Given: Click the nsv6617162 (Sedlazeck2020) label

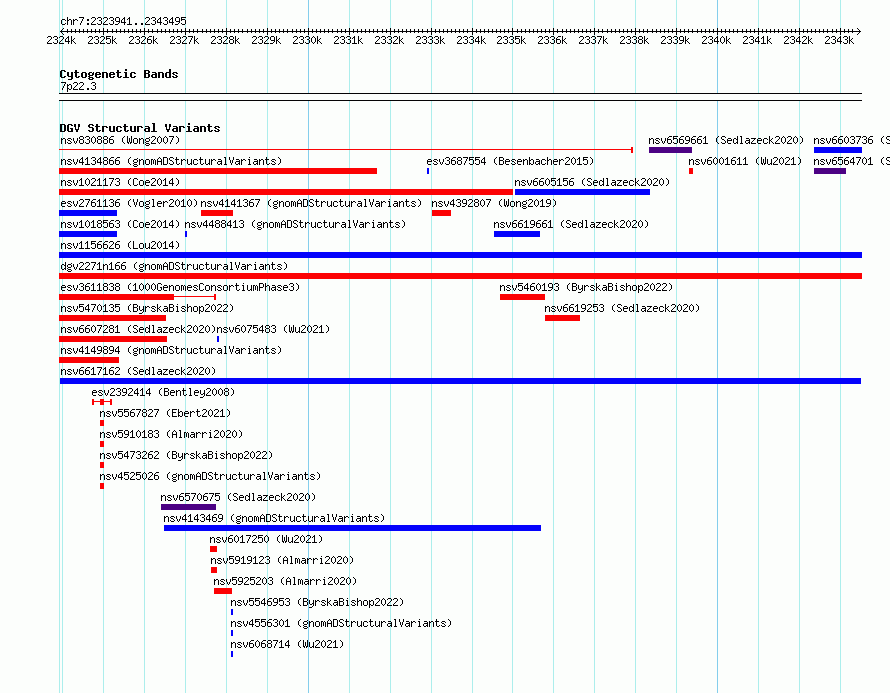Looking at the screenshot, I should coord(138,371).
